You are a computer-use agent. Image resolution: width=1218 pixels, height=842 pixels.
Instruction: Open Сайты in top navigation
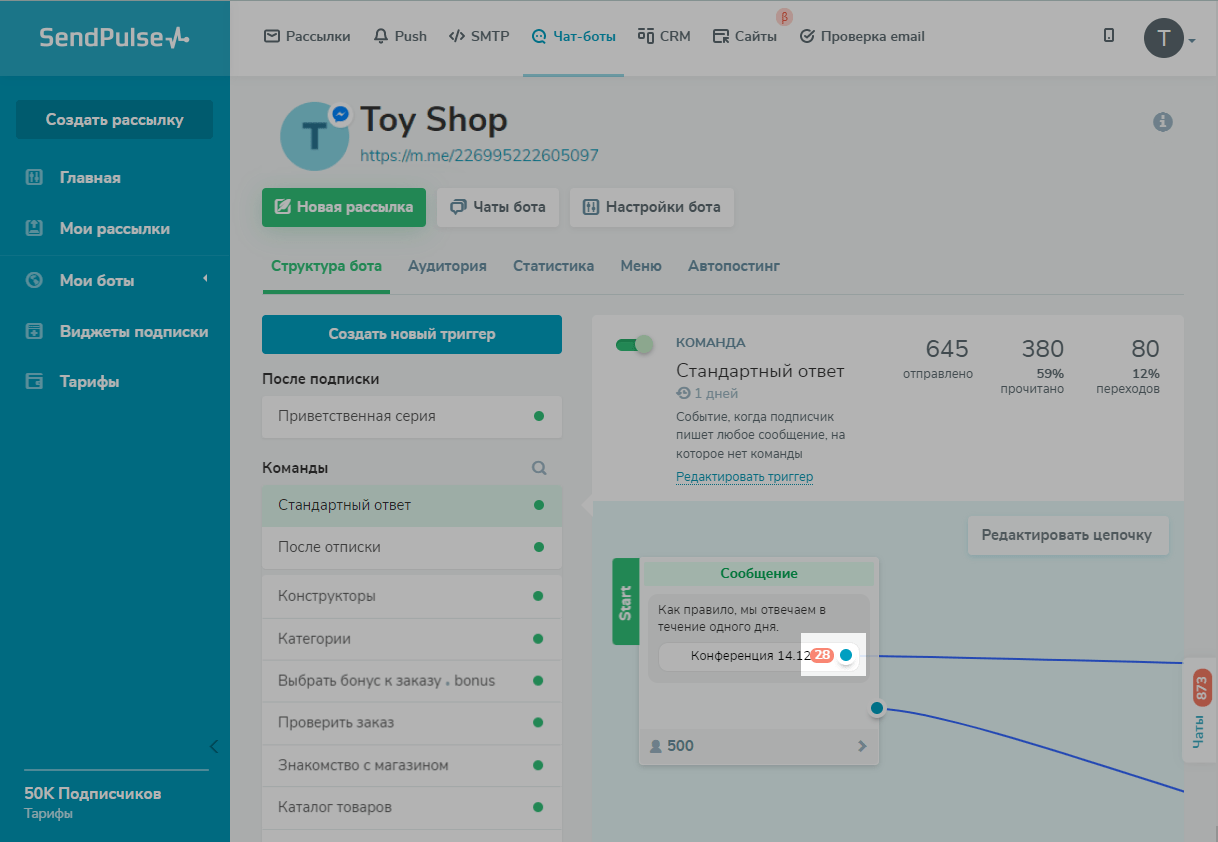click(x=744, y=36)
